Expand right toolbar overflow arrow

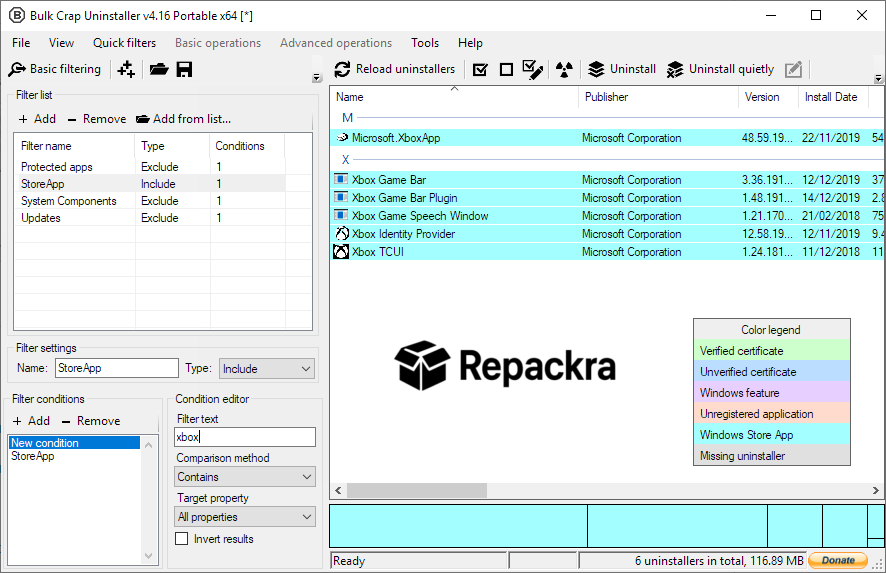pyautogui.click(x=878, y=78)
